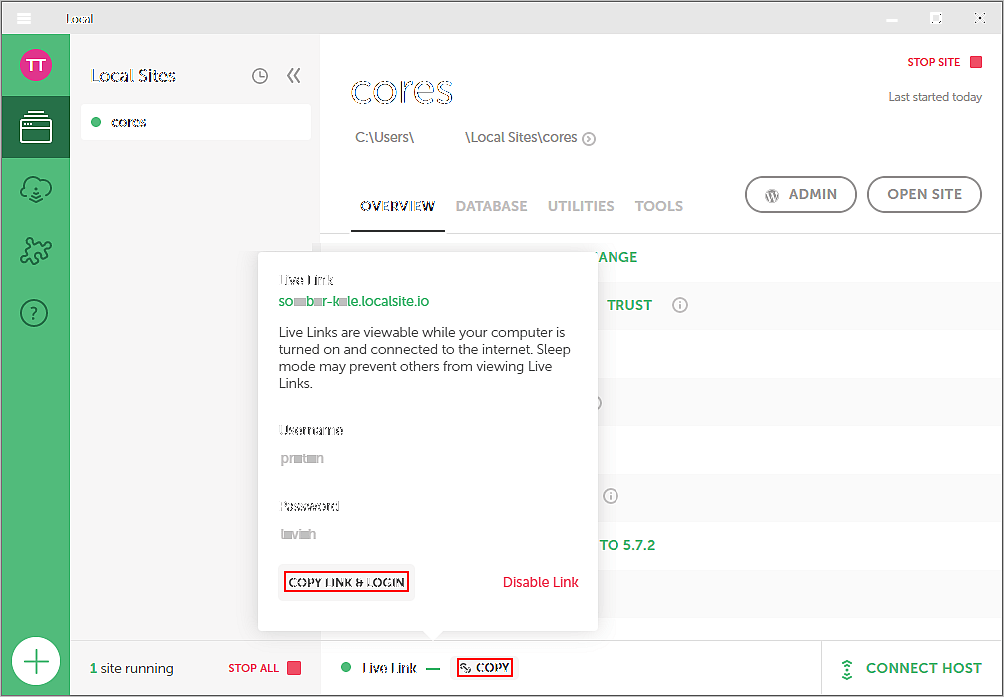The image size is (1004, 697).
Task: Click Stop All to halt sites
Action: [264, 668]
